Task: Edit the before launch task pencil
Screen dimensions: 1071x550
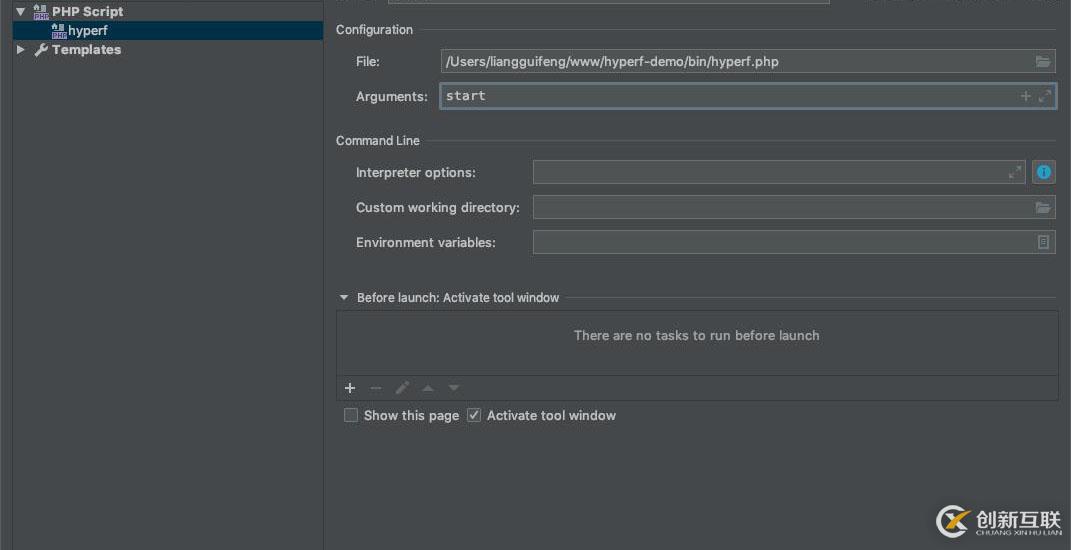Action: 402,388
